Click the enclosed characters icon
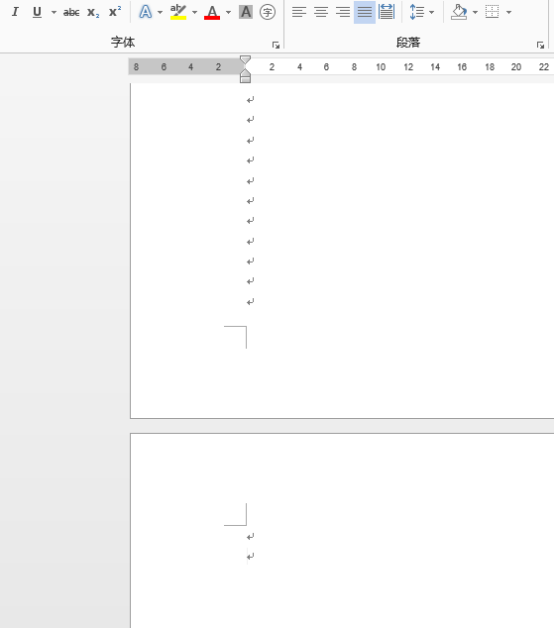The height and width of the screenshot is (628, 554). [x=267, y=12]
